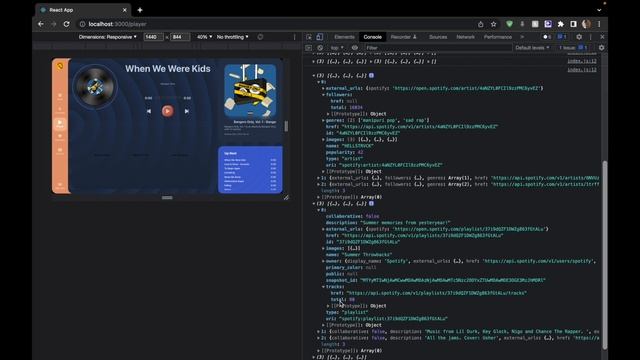Open a new browser tab
The width and height of the screenshot is (640, 360).
pos(140,10)
